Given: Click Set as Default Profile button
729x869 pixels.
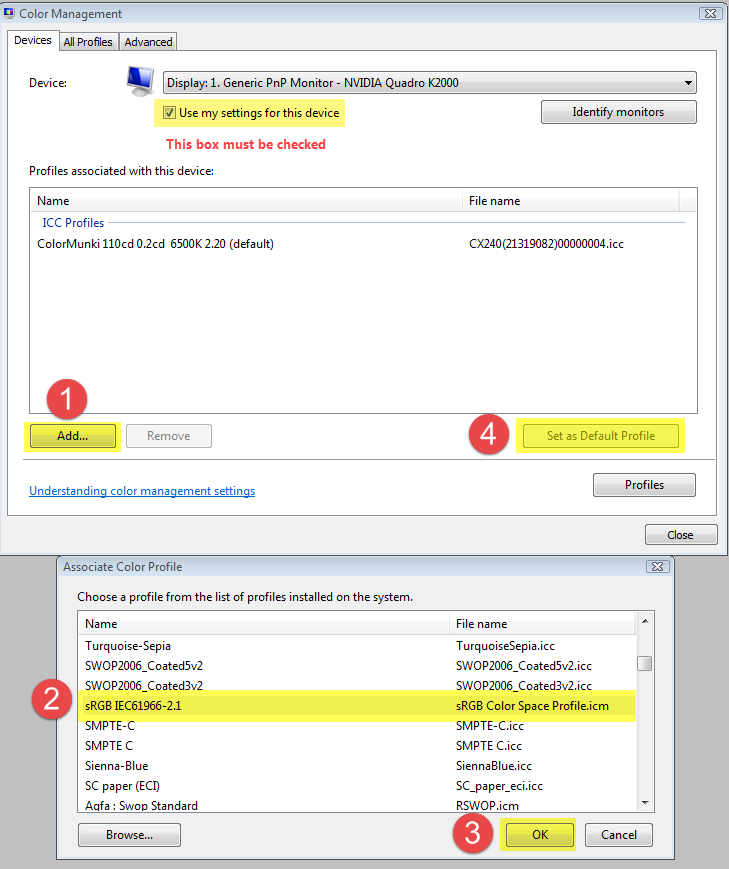Looking at the screenshot, I should tap(601, 436).
